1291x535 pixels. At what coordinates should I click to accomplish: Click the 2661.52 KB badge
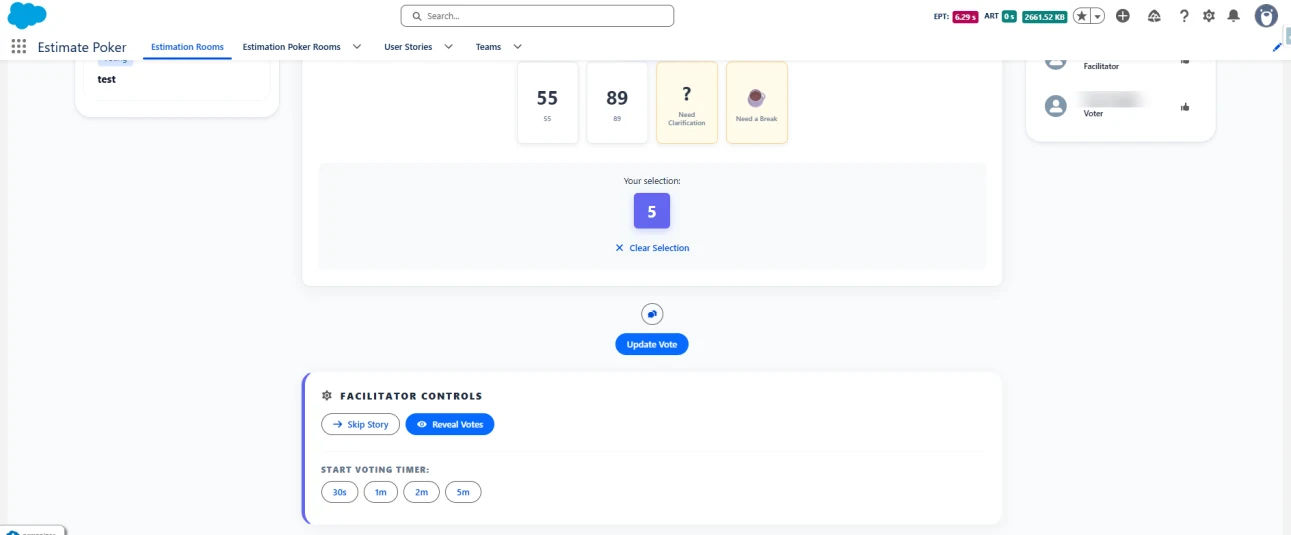(x=1044, y=16)
